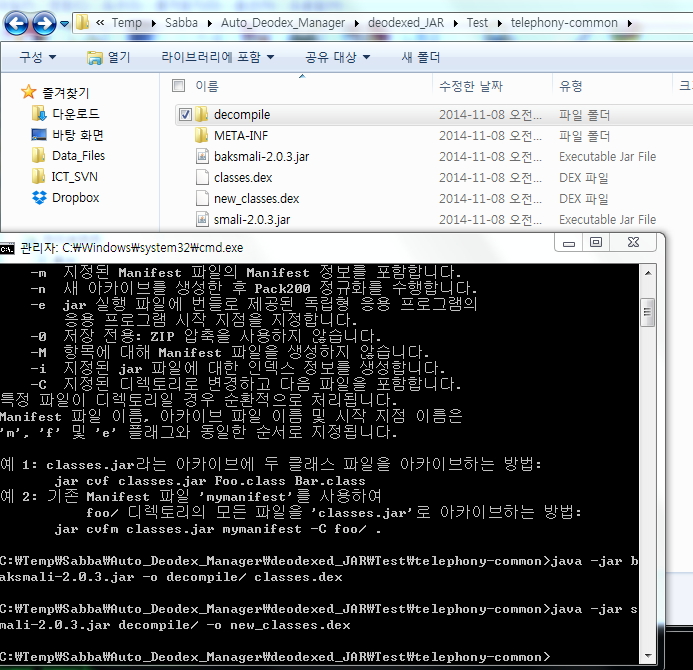This screenshot has height=670, width=693.
Task: Click the META-INF folder icon
Action: coord(202,135)
